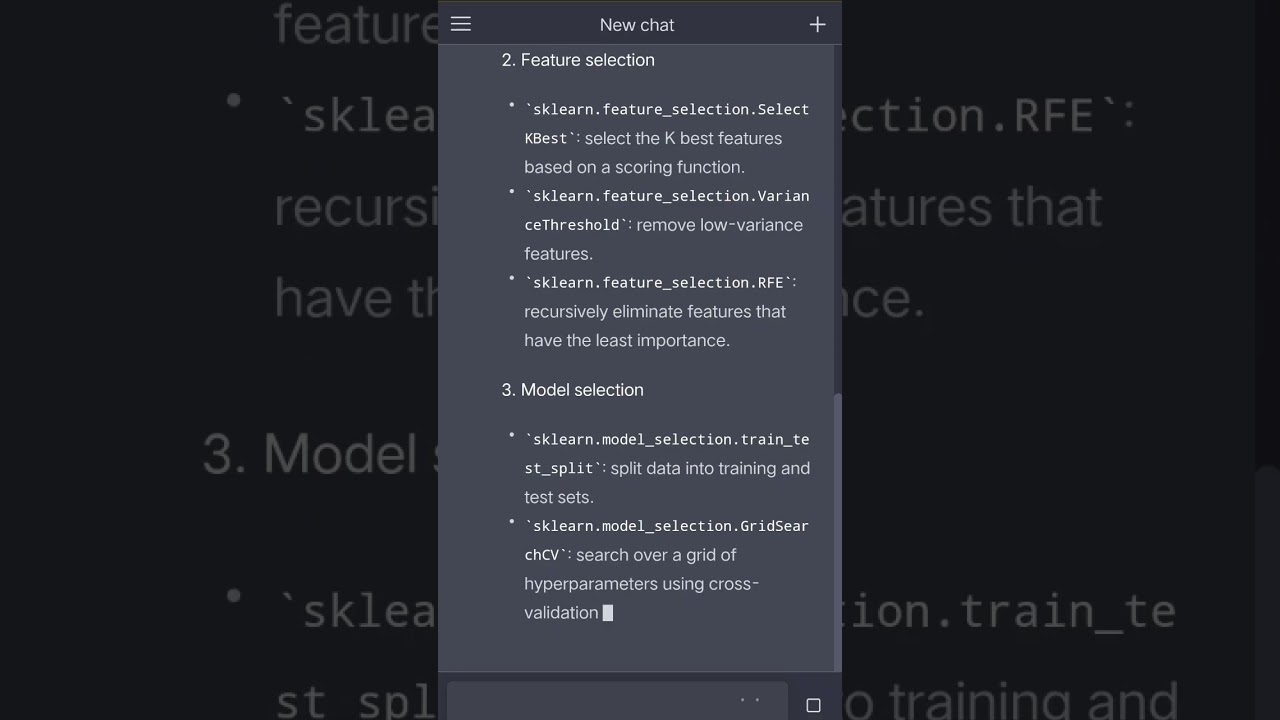Stop generating the response
Viewport: 1280px width, 720px height.
point(813,705)
